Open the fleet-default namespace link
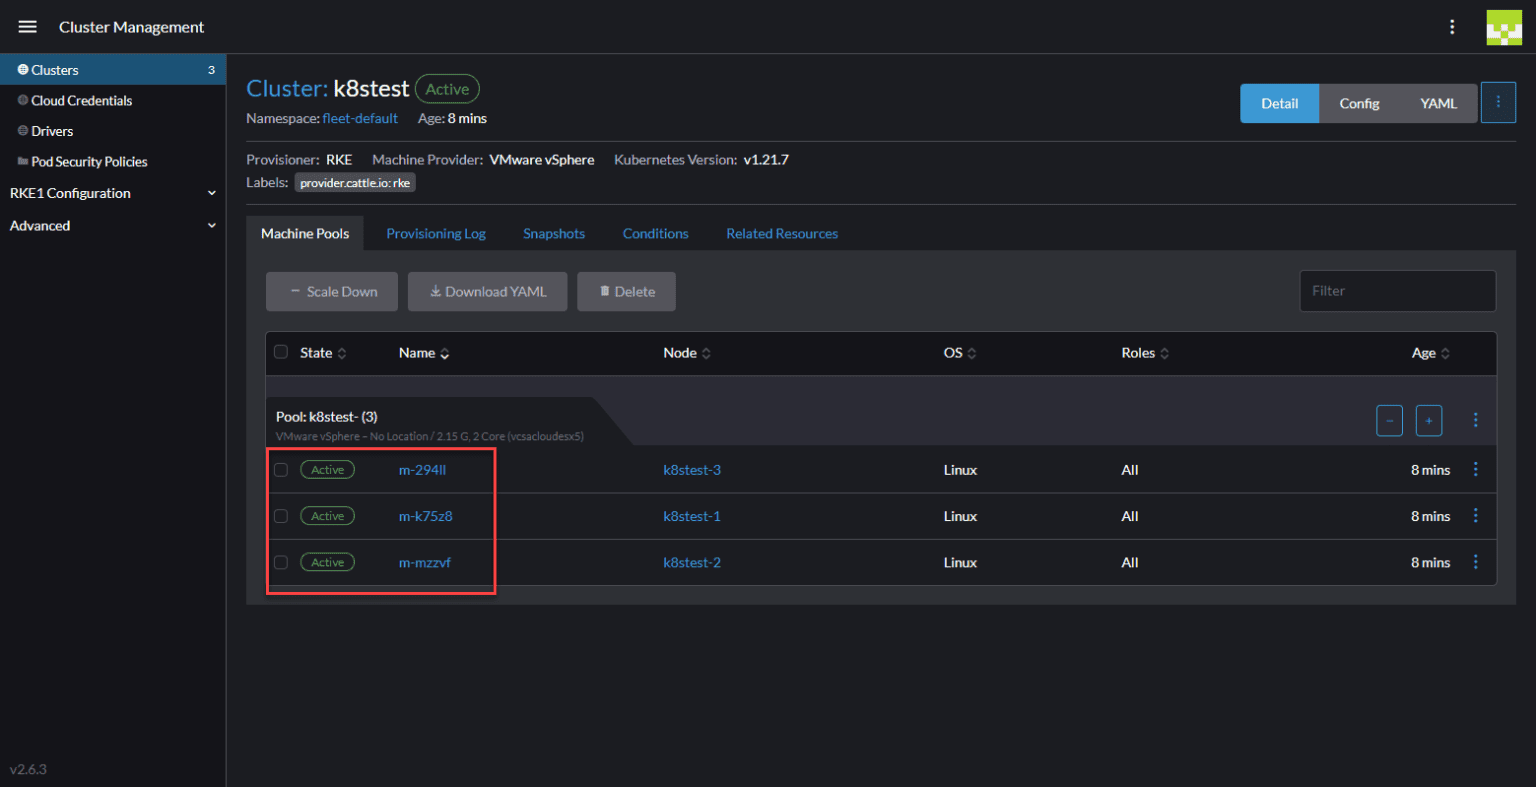The height and width of the screenshot is (787, 1536). [360, 118]
